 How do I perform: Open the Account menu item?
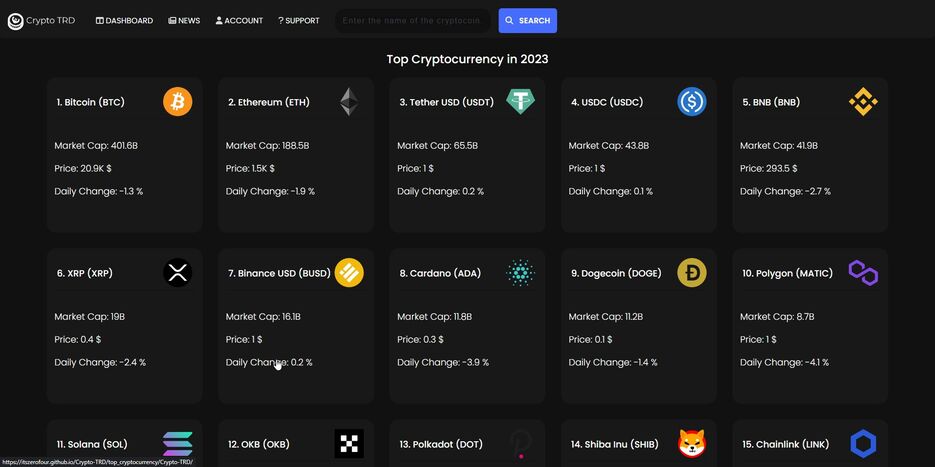click(239, 21)
